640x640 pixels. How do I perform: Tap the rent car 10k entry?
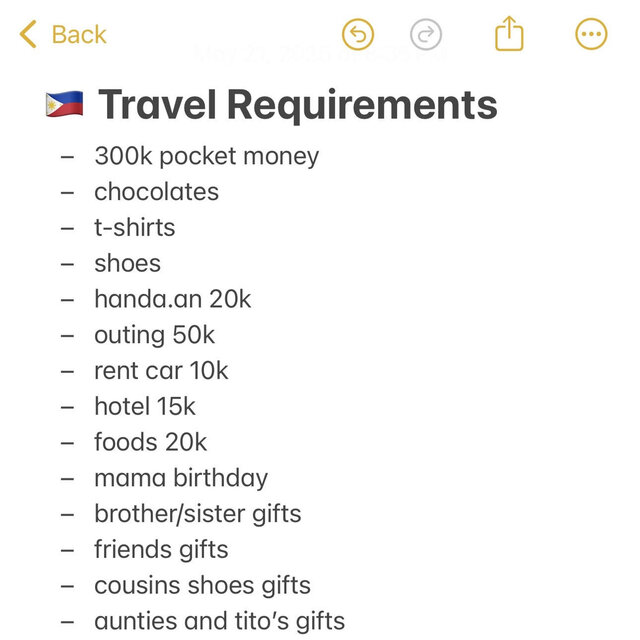(161, 371)
